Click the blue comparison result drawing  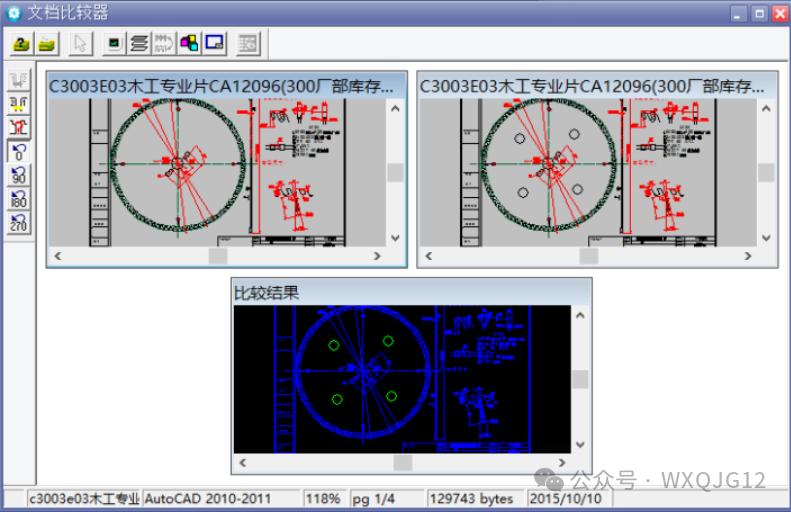403,379
